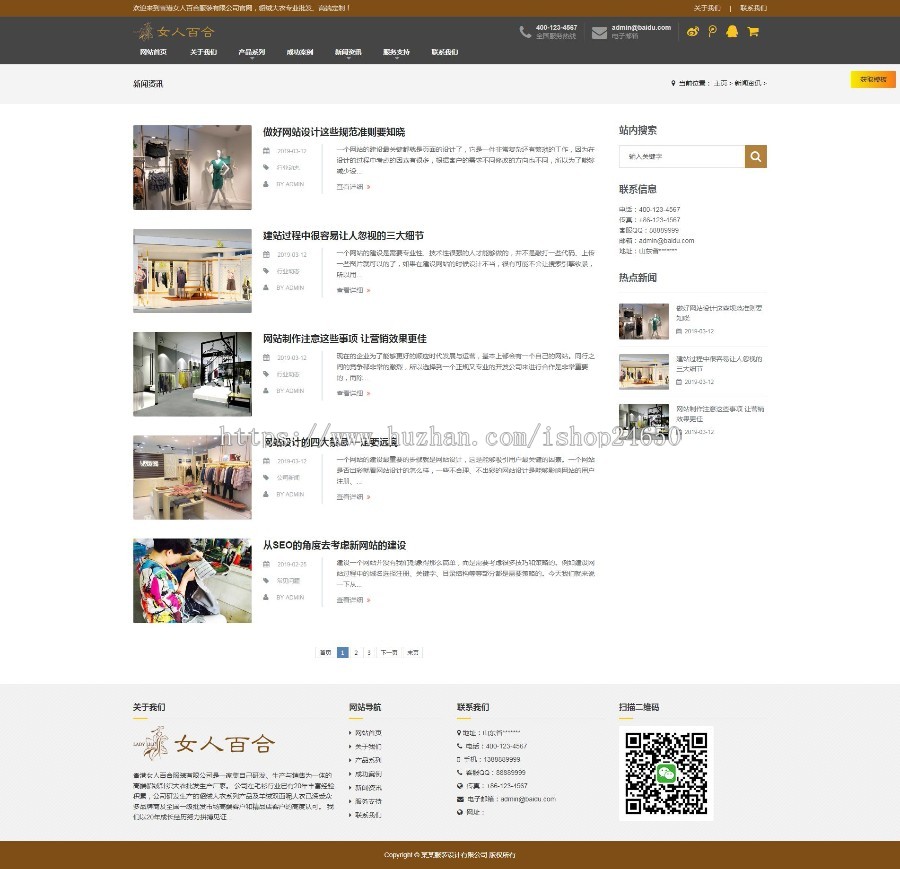Click the mannequin store thumbnail of first article
900x869 pixels.
coord(192,167)
